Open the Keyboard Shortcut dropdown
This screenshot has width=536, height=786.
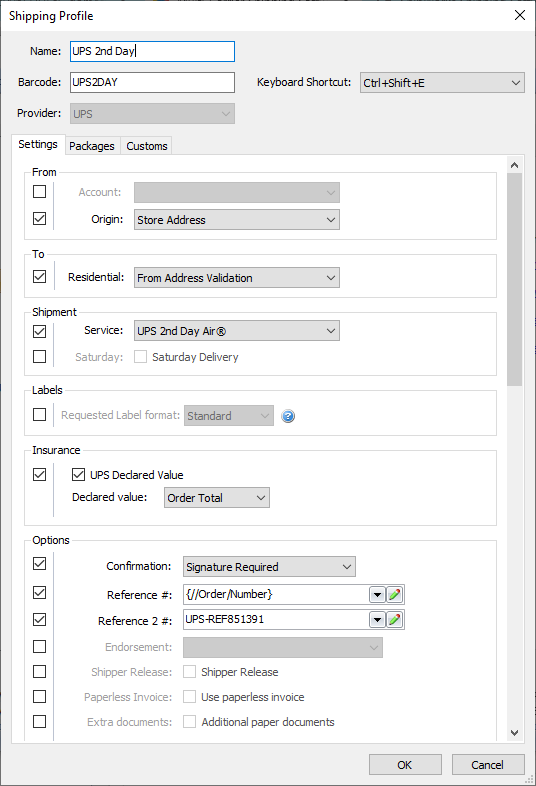point(442,83)
